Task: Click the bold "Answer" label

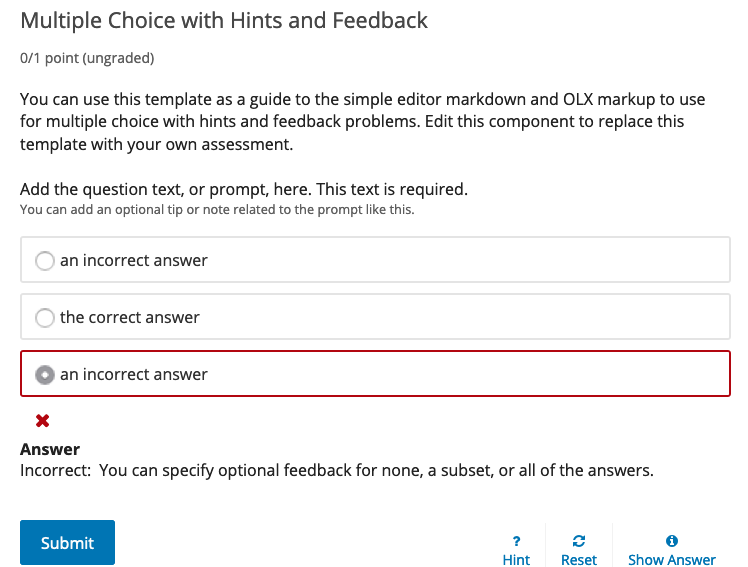Action: (x=50, y=449)
